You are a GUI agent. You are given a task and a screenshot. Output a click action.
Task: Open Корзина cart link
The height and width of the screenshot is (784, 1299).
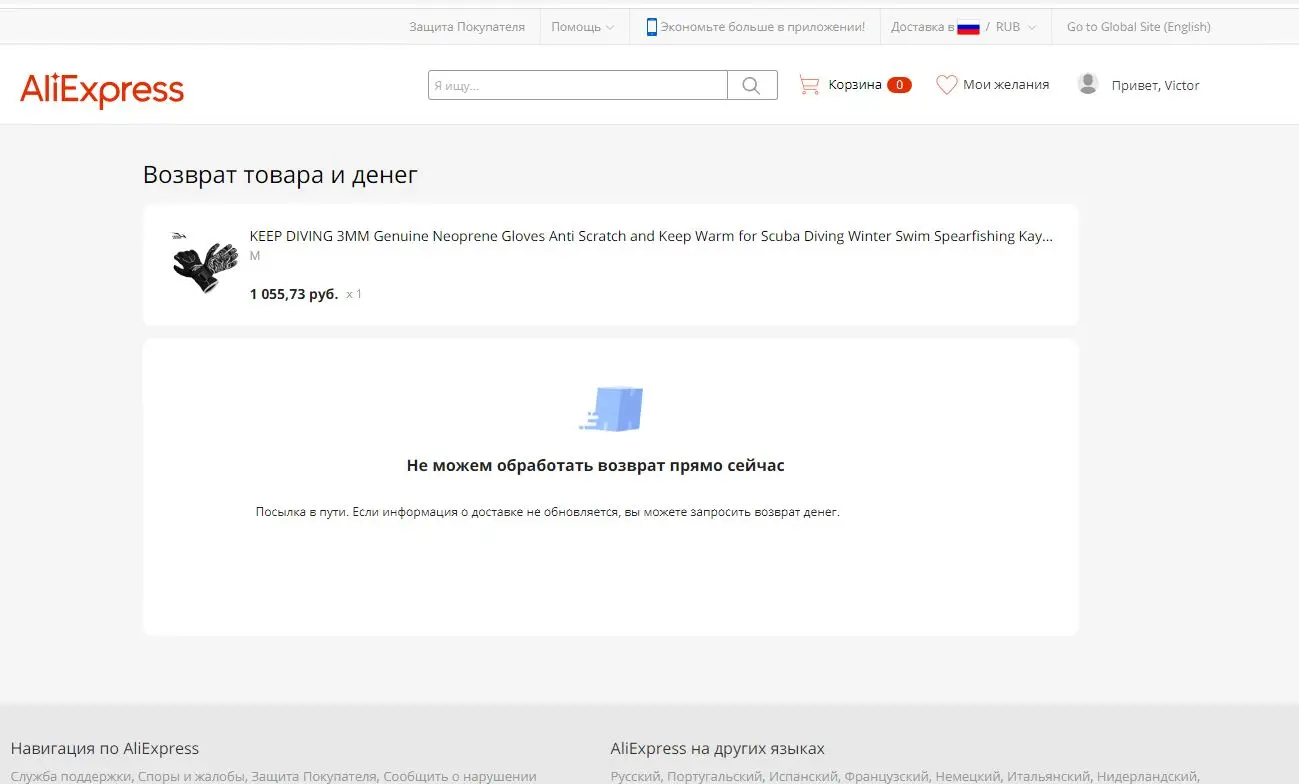855,85
